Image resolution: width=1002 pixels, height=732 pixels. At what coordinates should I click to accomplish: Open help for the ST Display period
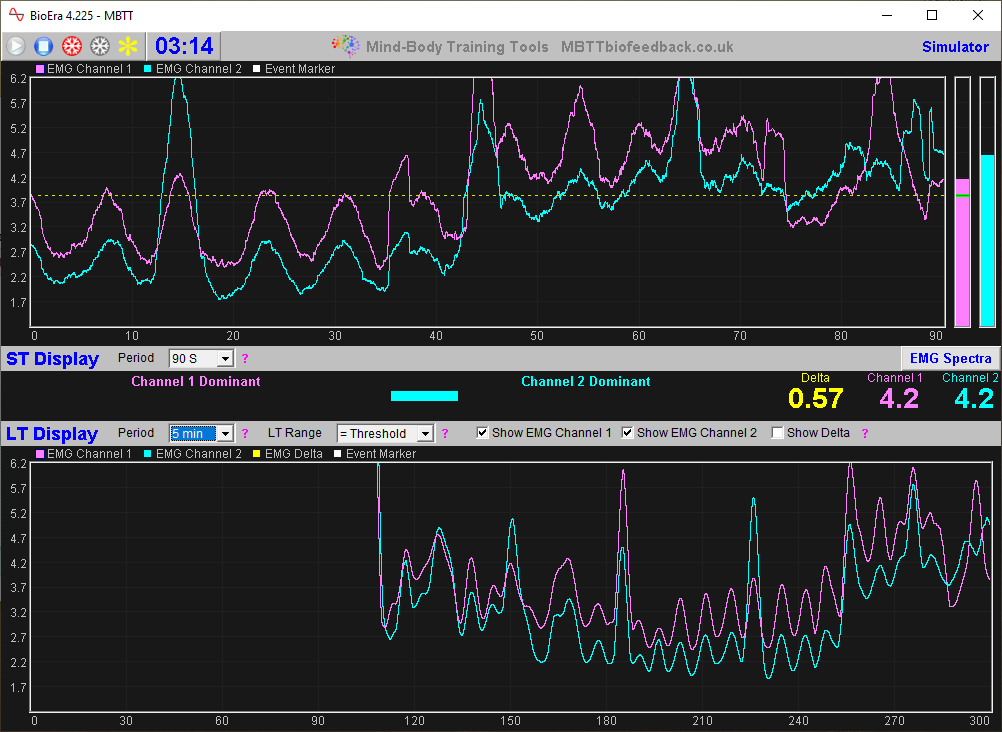coord(244,358)
